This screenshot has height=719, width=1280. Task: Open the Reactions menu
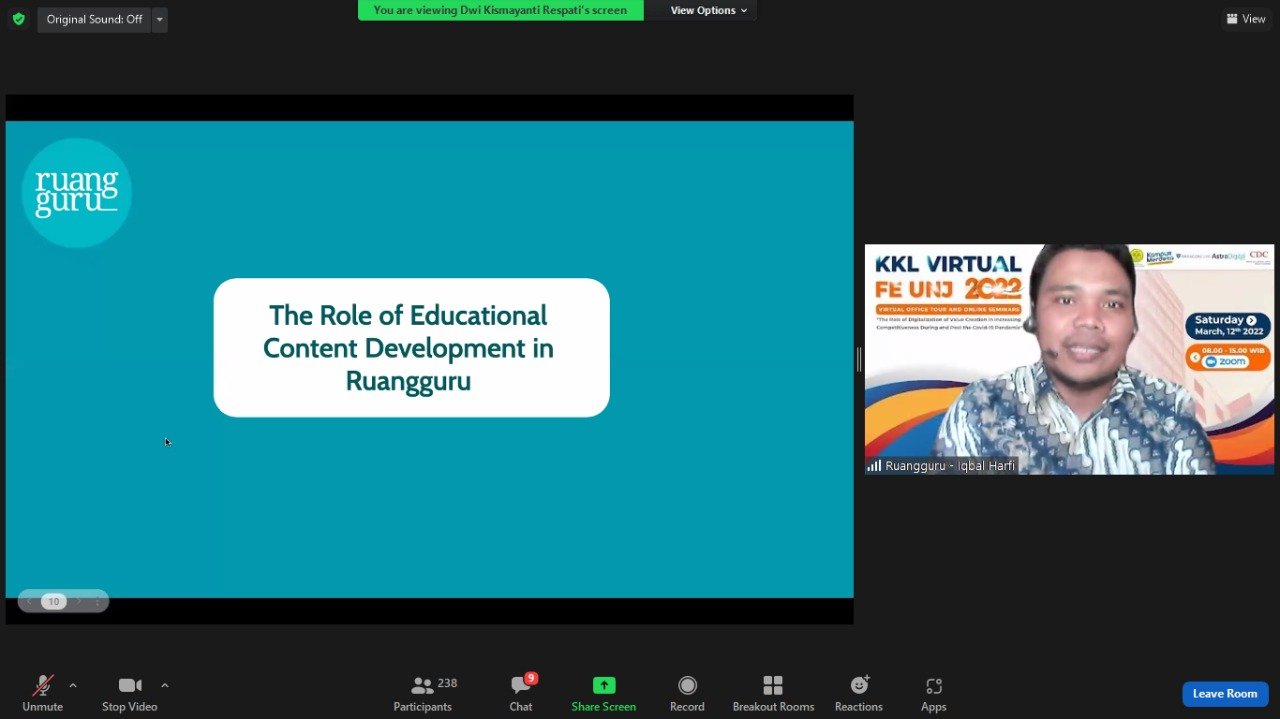point(859,693)
